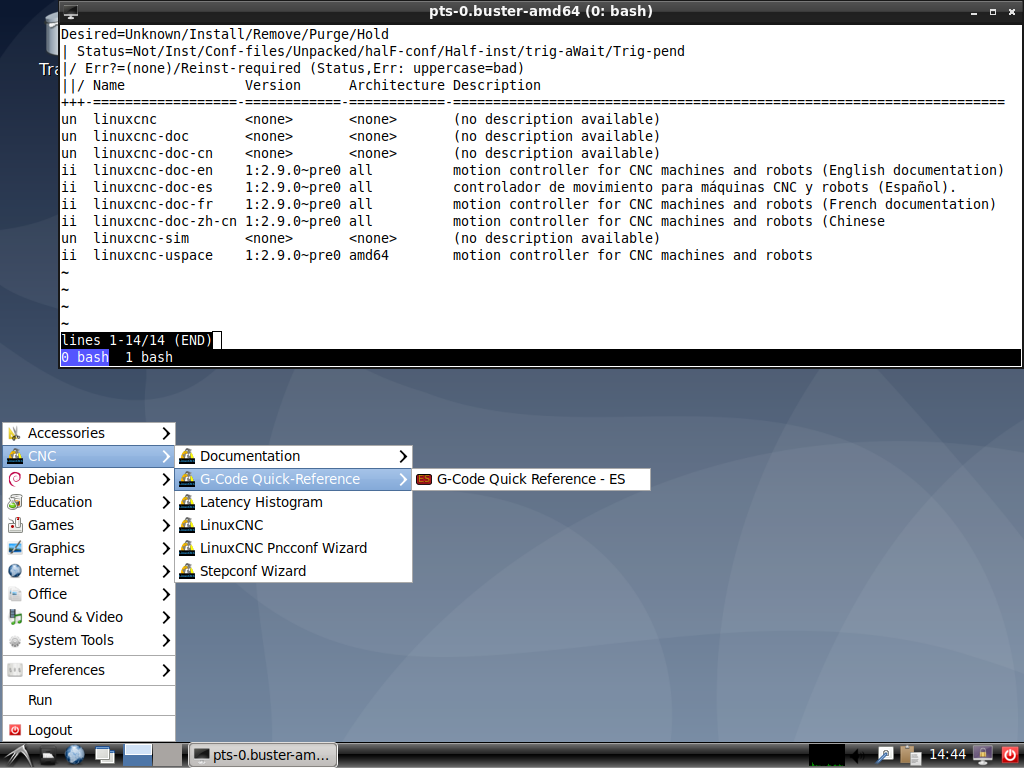Launch Stepconf Wizard from CNC menu
This screenshot has width=1024, height=768.
click(x=294, y=571)
